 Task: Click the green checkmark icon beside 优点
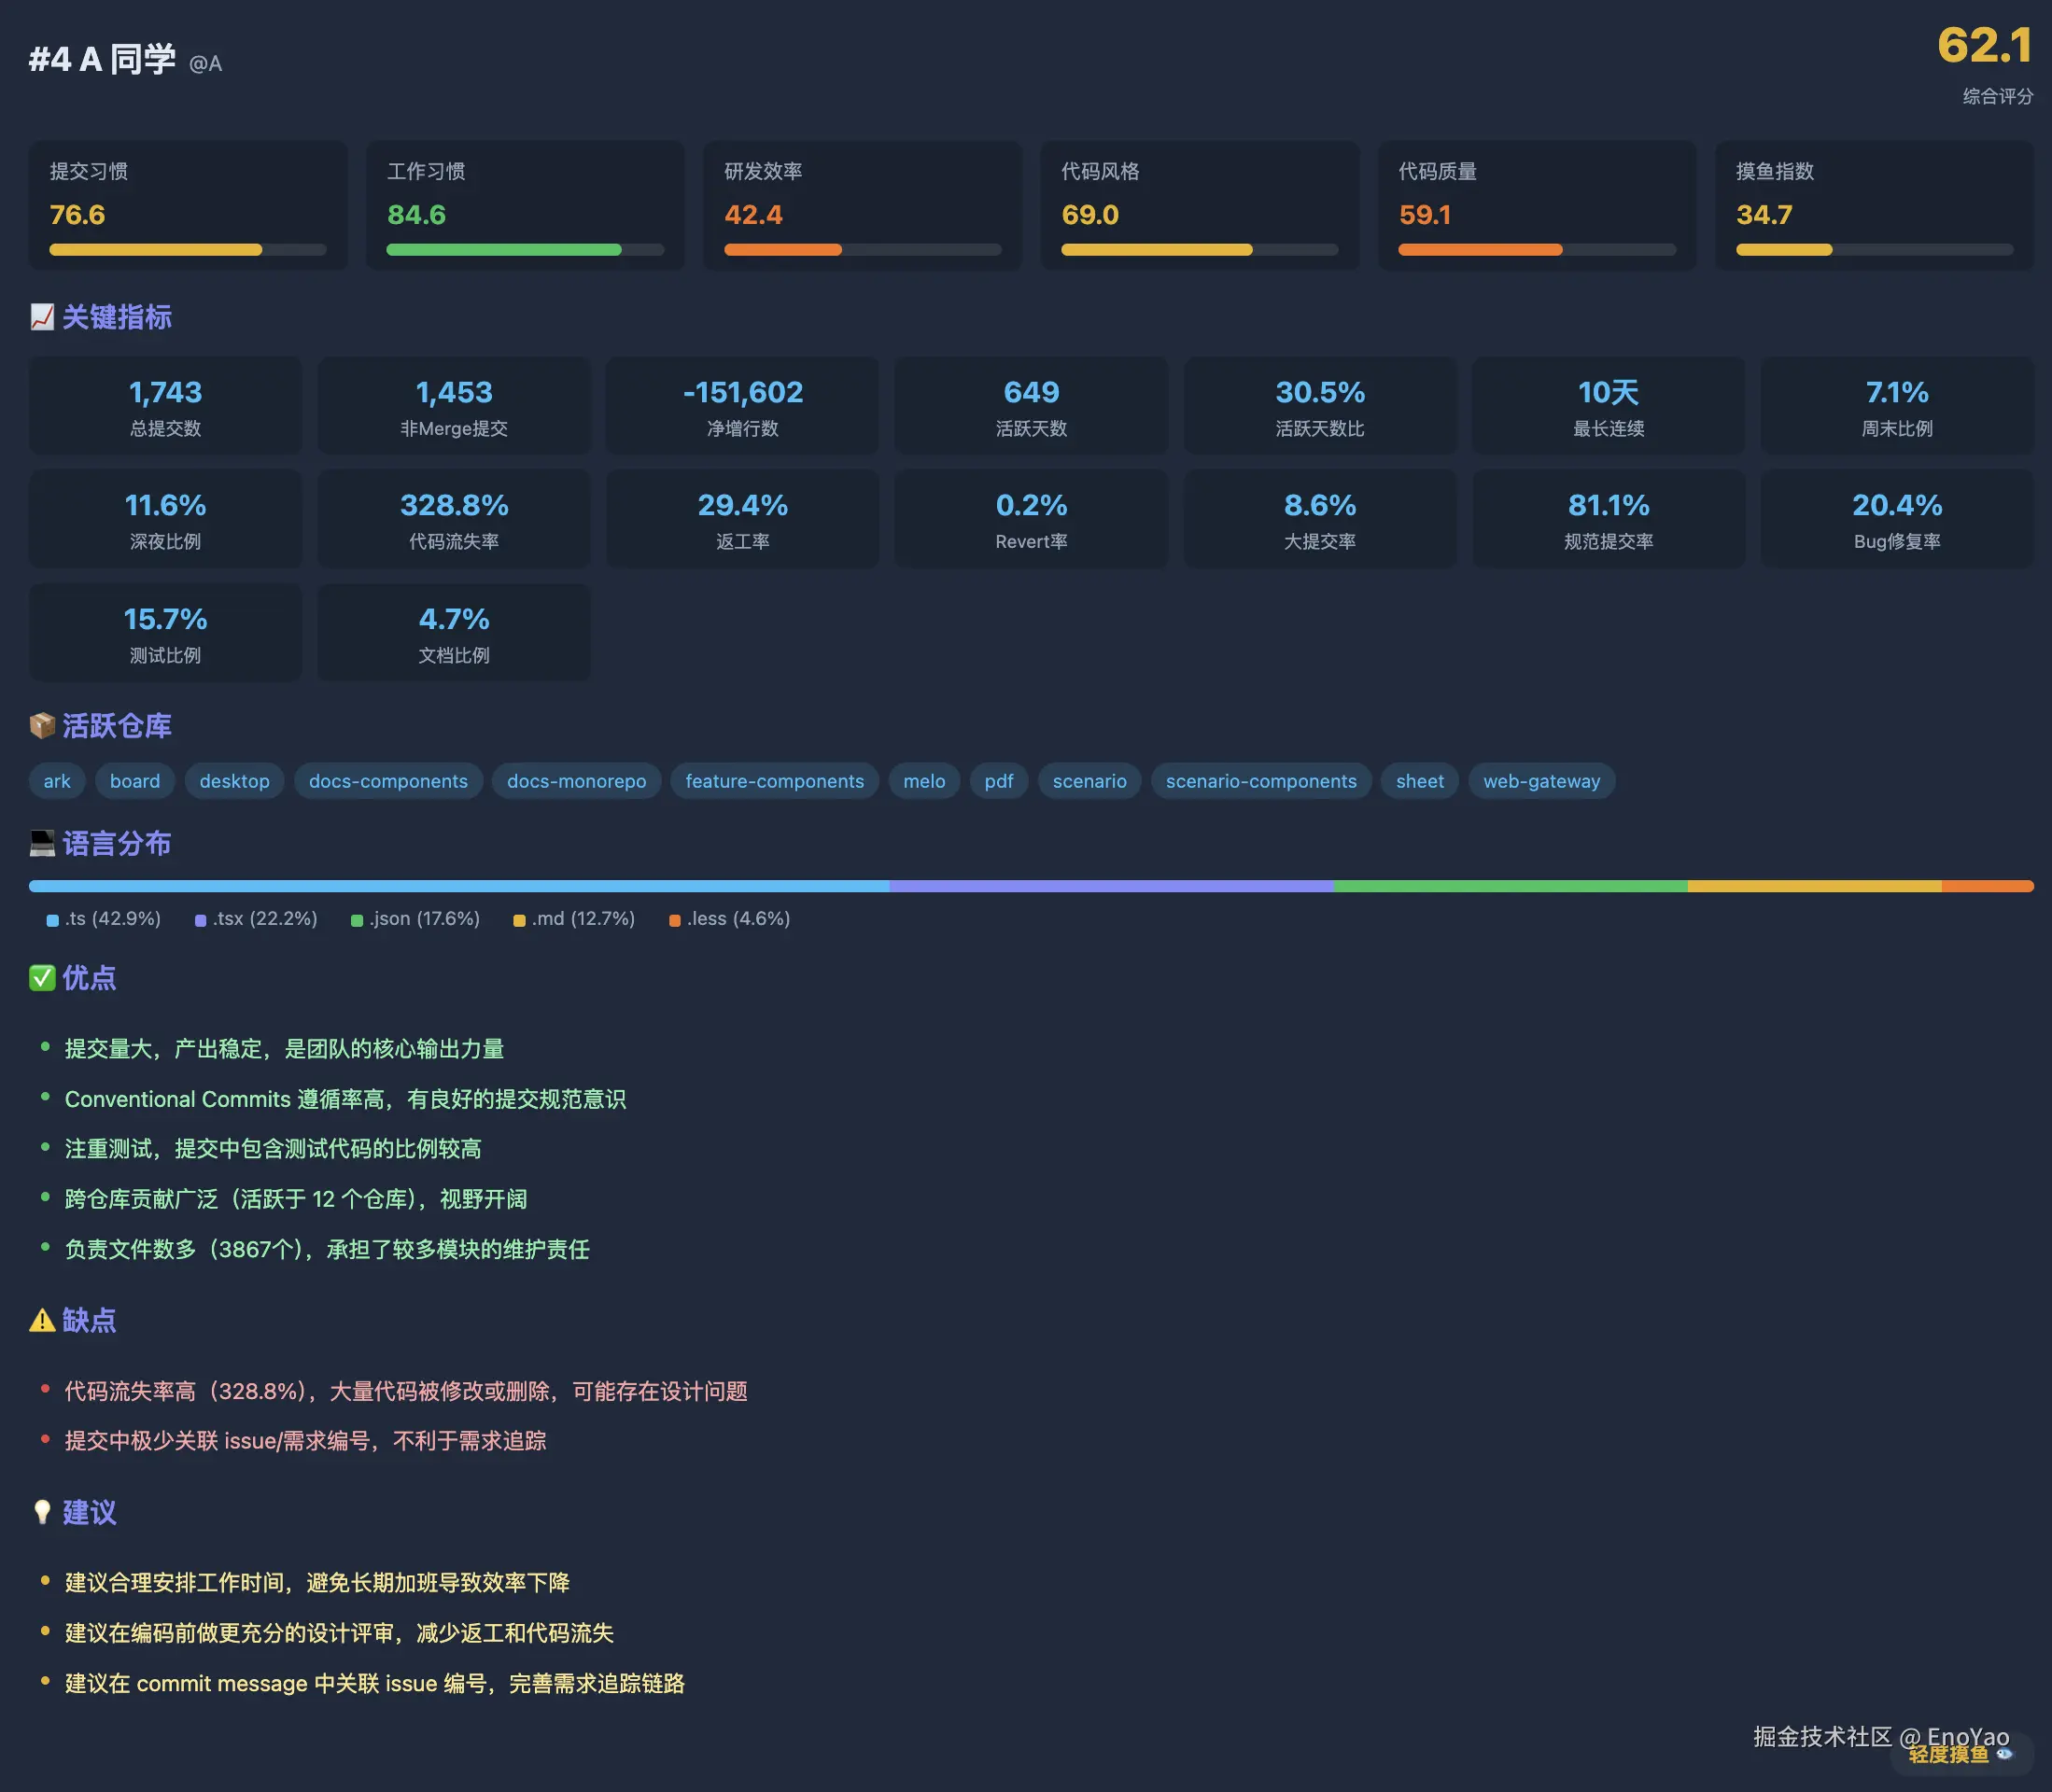pos(42,977)
